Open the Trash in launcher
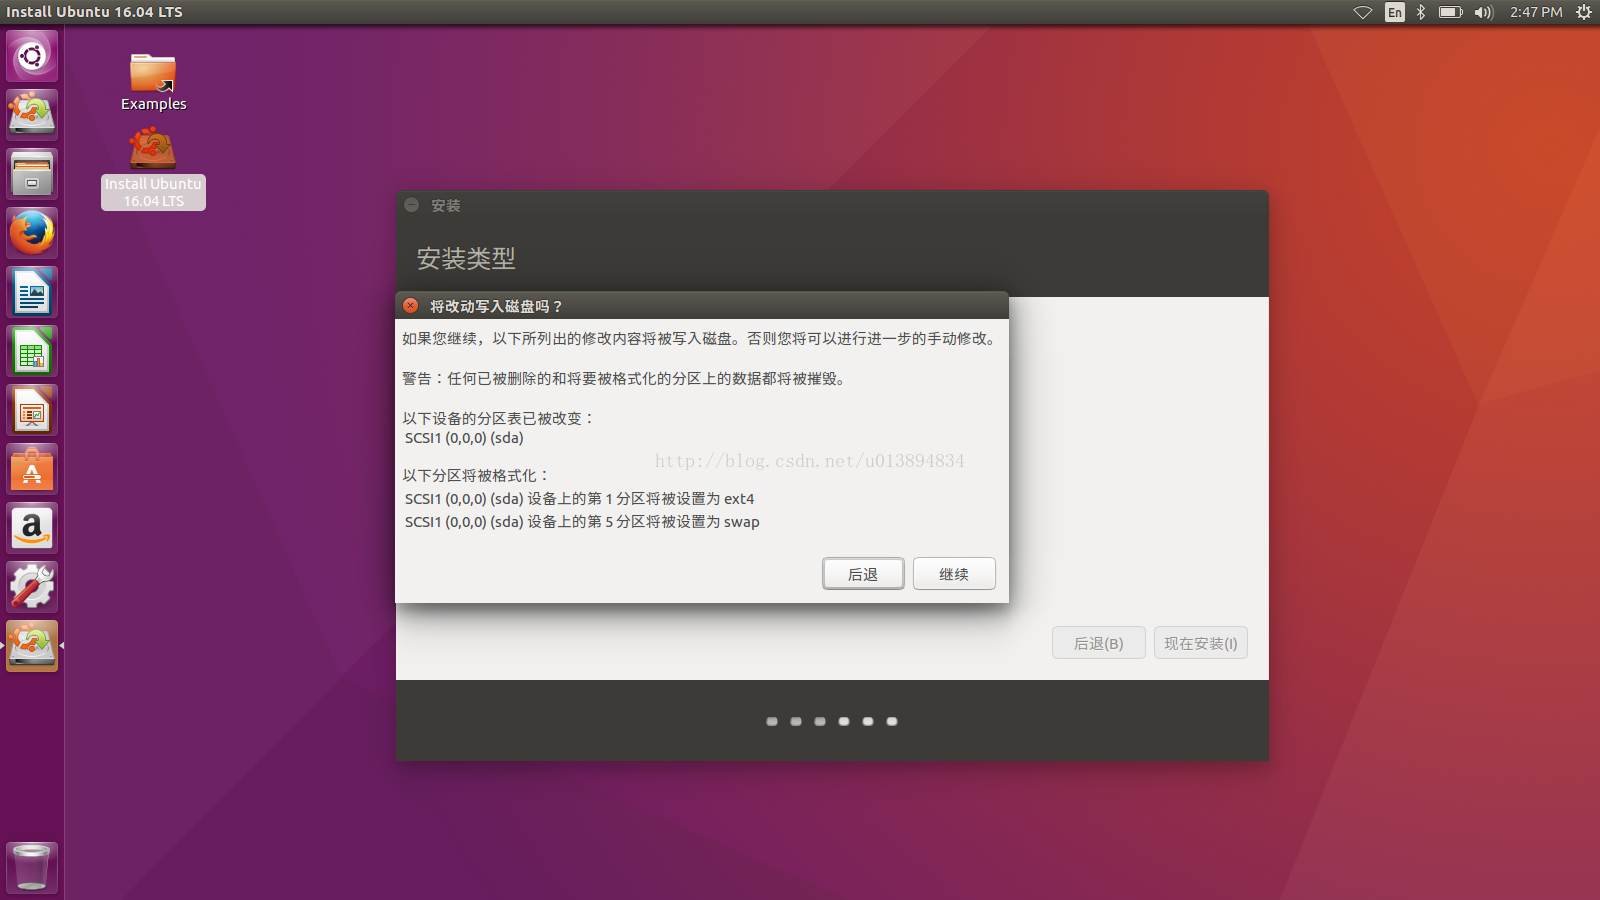The image size is (1600, 900). click(x=32, y=867)
